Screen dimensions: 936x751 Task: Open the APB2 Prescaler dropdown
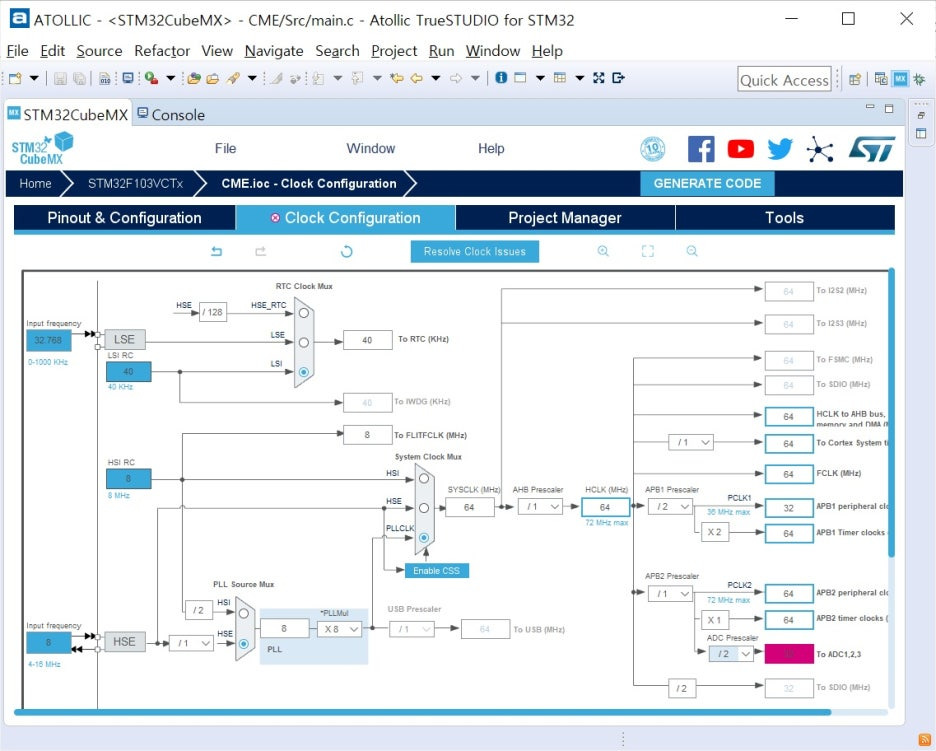click(670, 594)
